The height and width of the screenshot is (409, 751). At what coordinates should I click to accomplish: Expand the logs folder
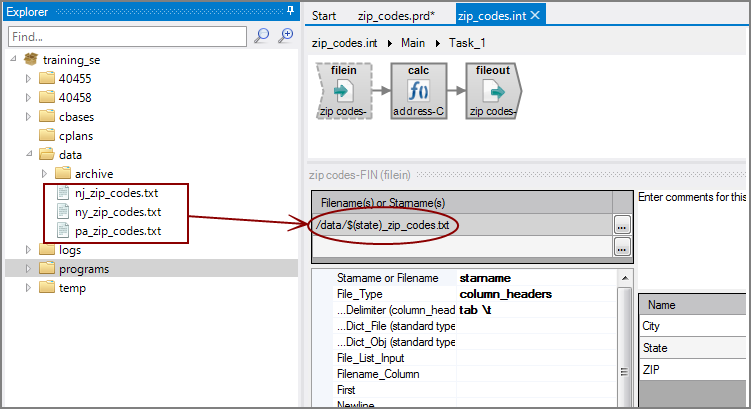pyautogui.click(x=28, y=250)
